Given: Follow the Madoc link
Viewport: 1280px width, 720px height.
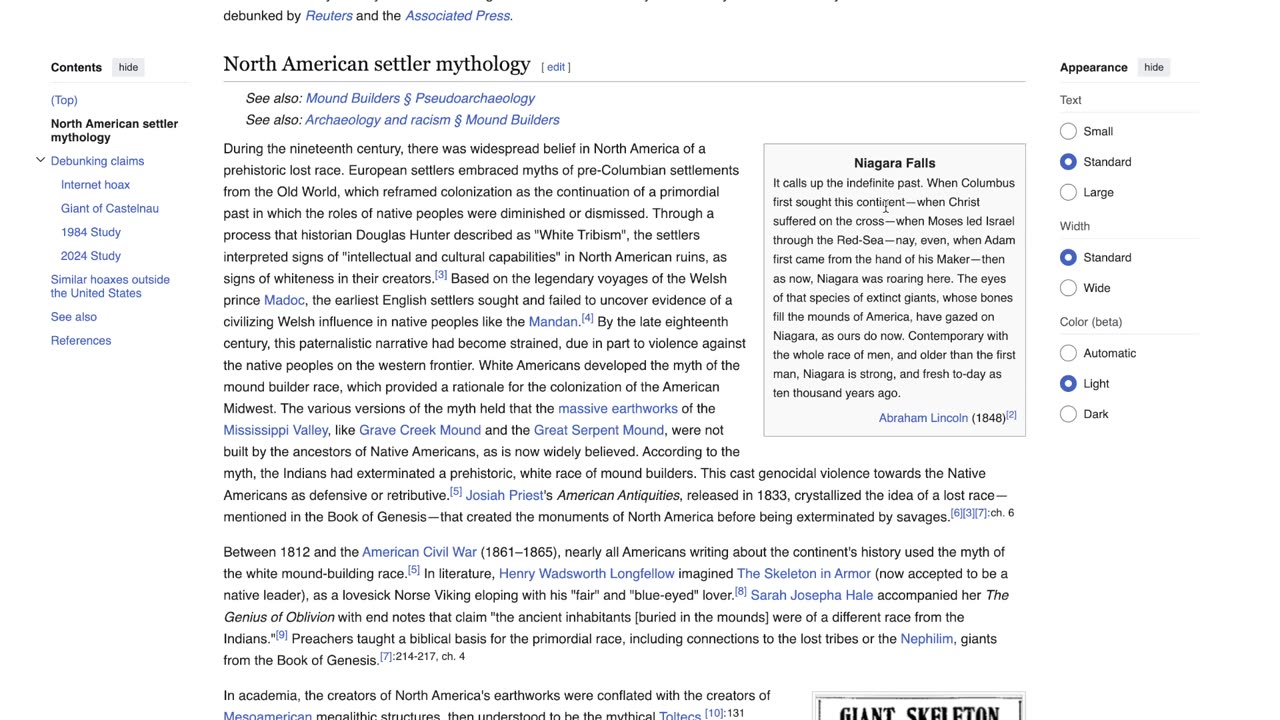Looking at the screenshot, I should click(284, 300).
